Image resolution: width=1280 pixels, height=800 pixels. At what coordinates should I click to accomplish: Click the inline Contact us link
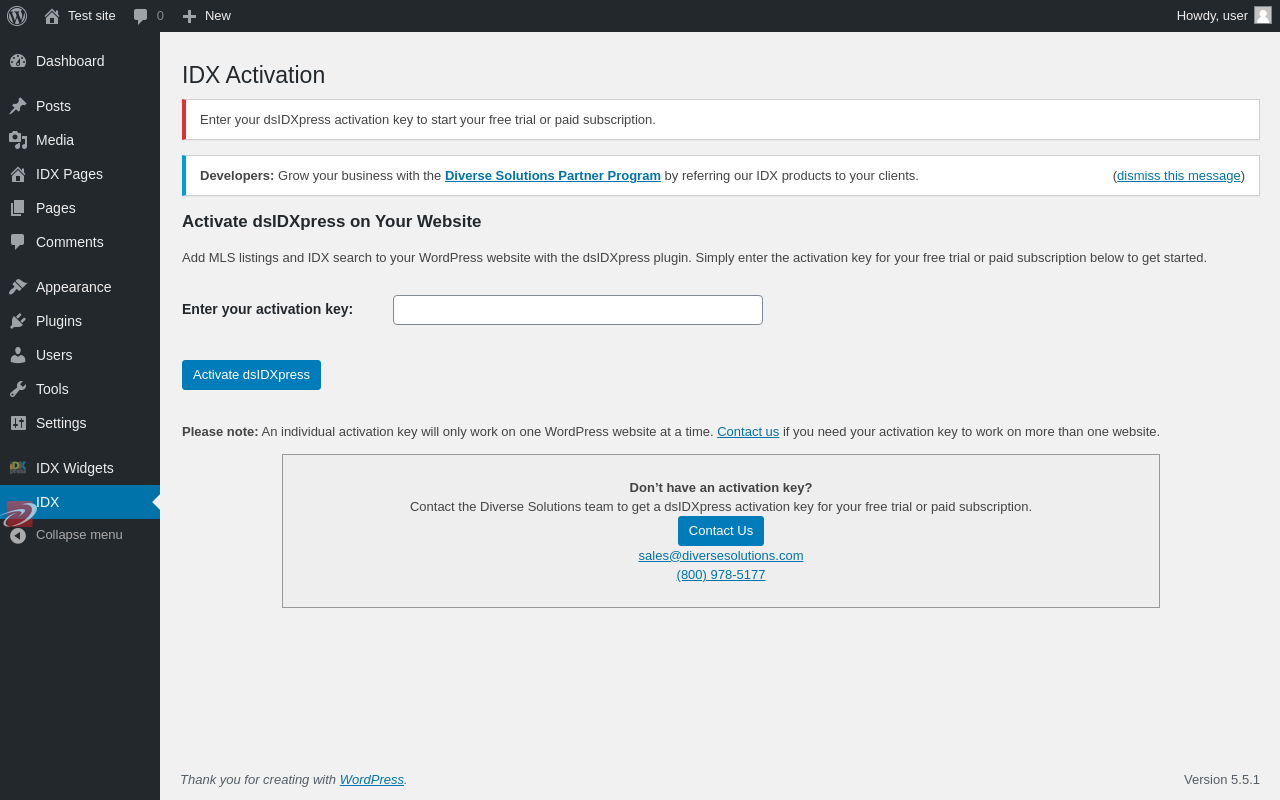pos(748,432)
